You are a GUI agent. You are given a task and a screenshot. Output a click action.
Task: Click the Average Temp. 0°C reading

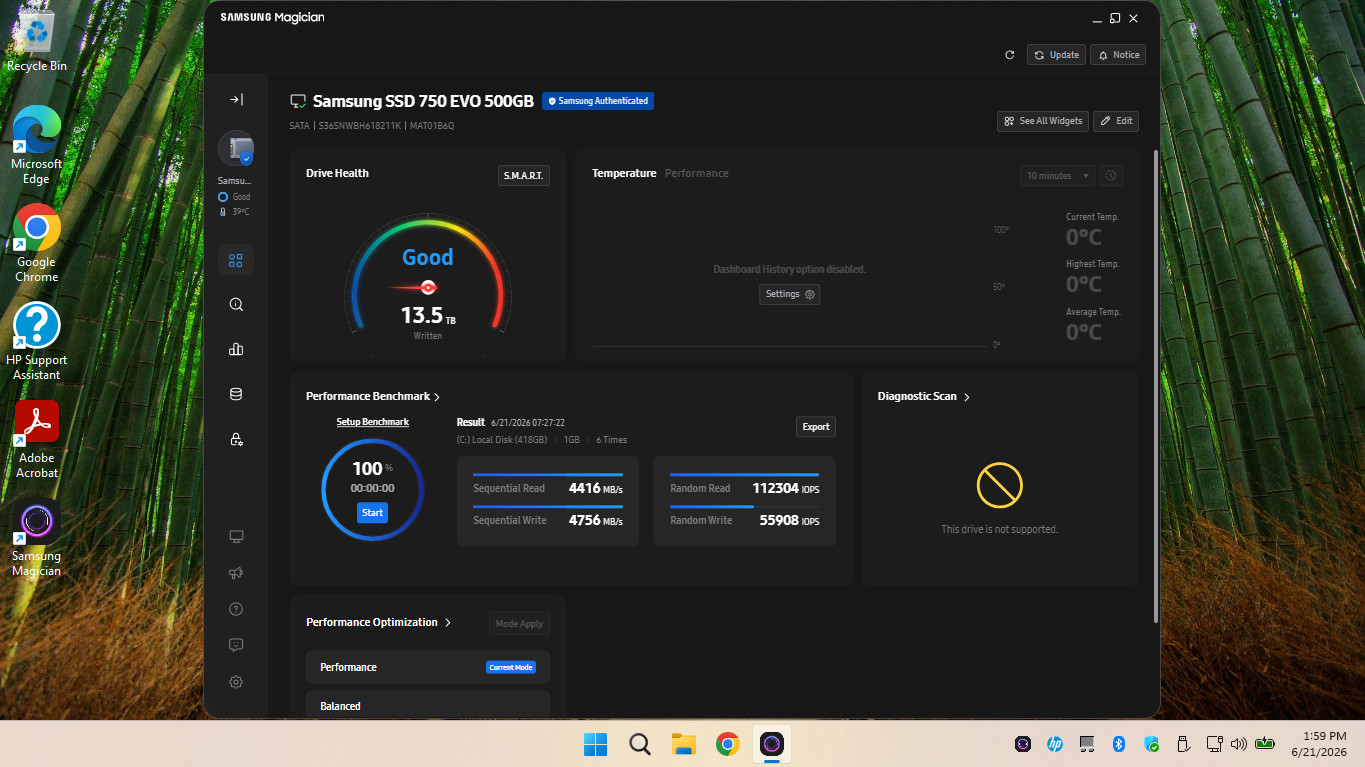[x=1084, y=332]
